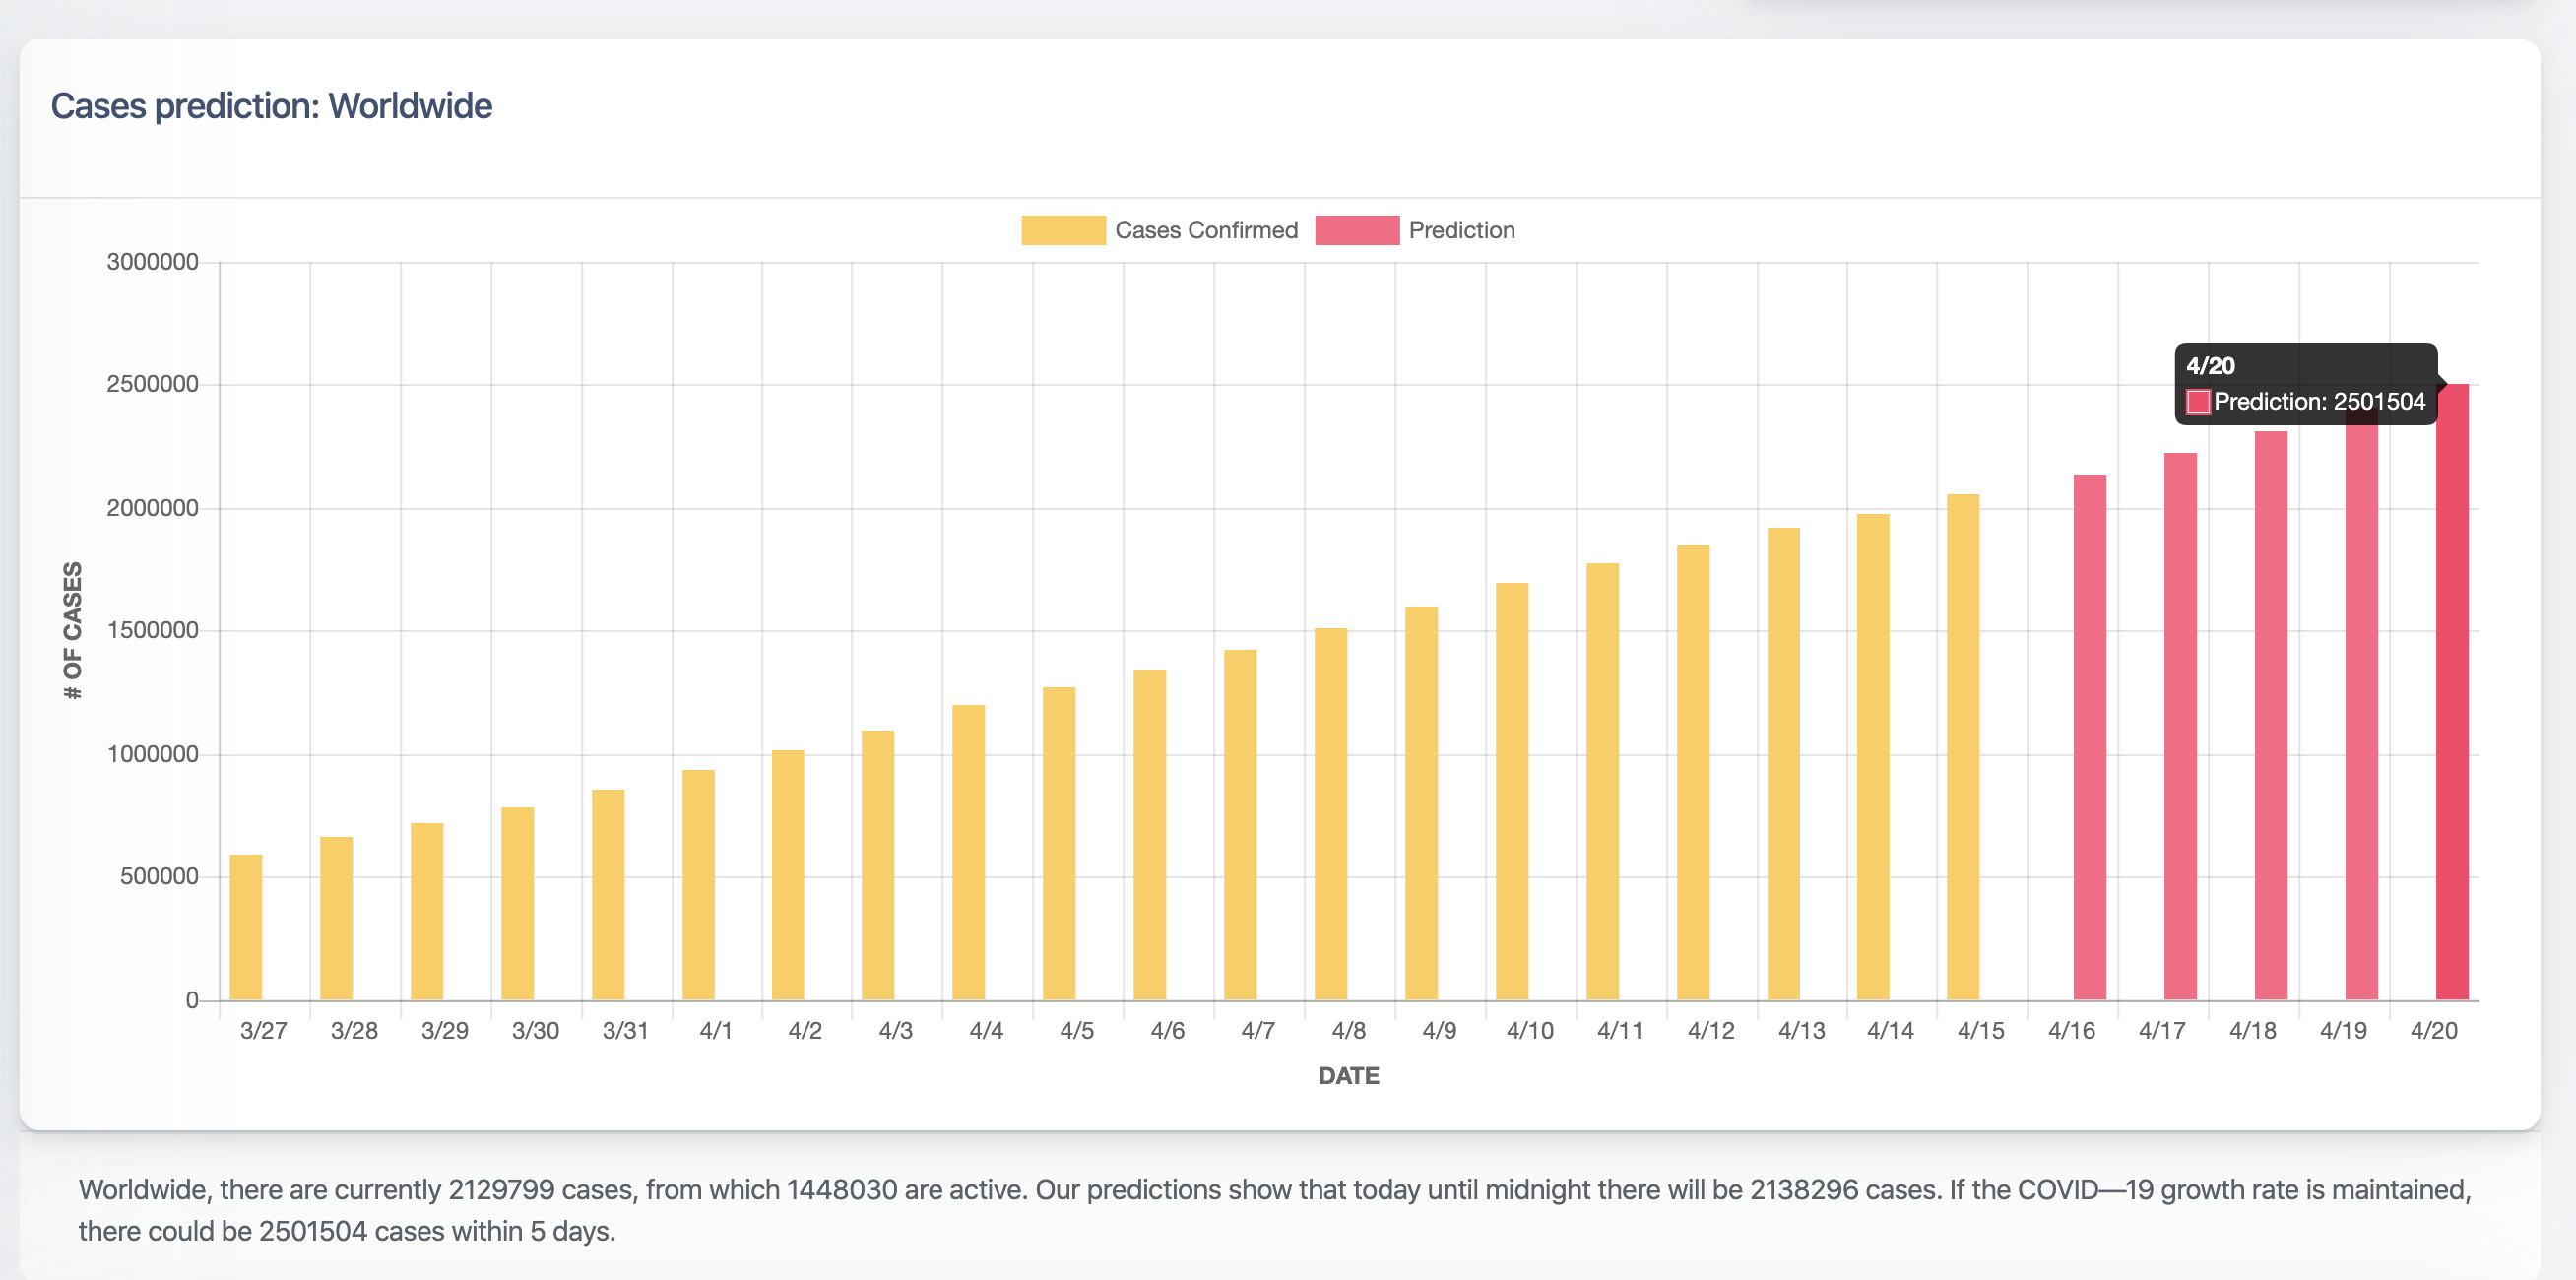The width and height of the screenshot is (2576, 1280).
Task: Select the 4/5 confirmed cases bar
Action: coord(1059,843)
